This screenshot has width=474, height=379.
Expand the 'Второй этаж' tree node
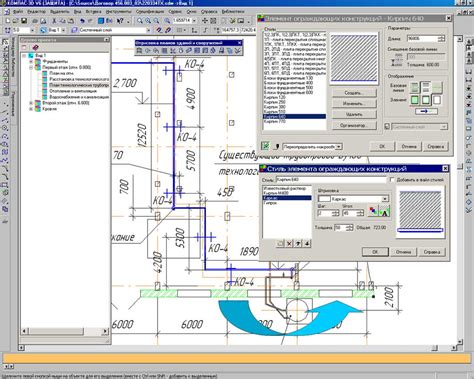[31, 103]
